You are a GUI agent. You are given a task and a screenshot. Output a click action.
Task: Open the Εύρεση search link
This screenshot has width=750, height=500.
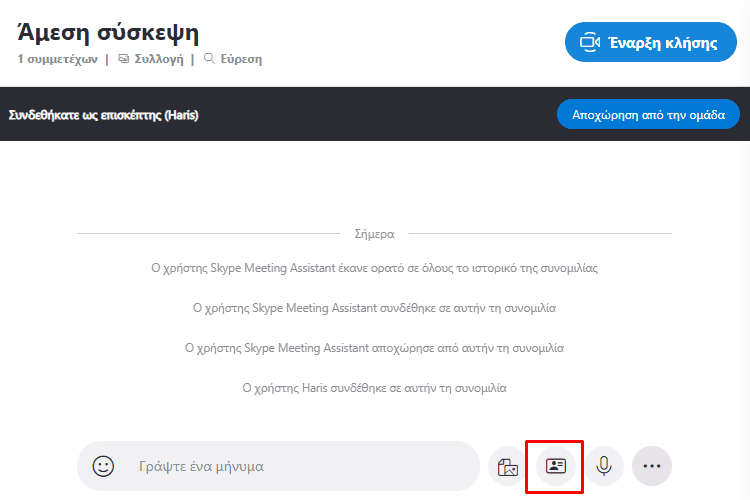(x=241, y=59)
